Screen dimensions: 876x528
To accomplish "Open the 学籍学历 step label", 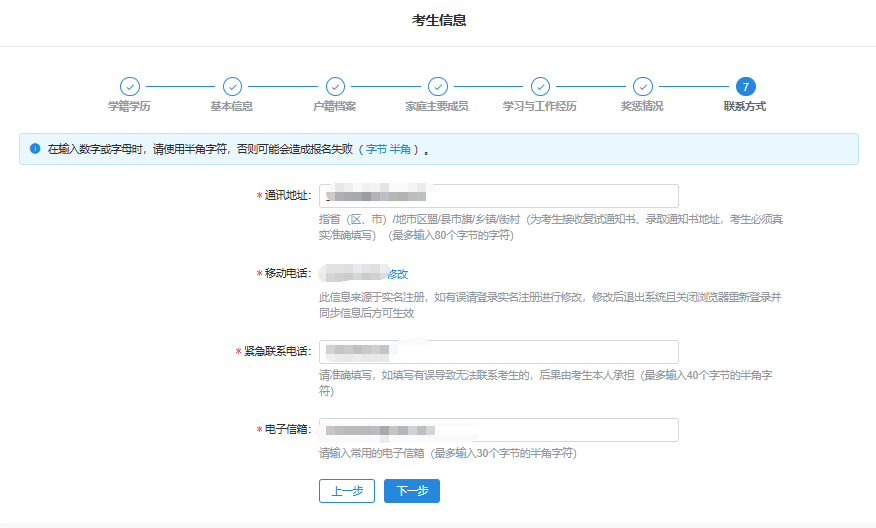I will (x=129, y=106).
